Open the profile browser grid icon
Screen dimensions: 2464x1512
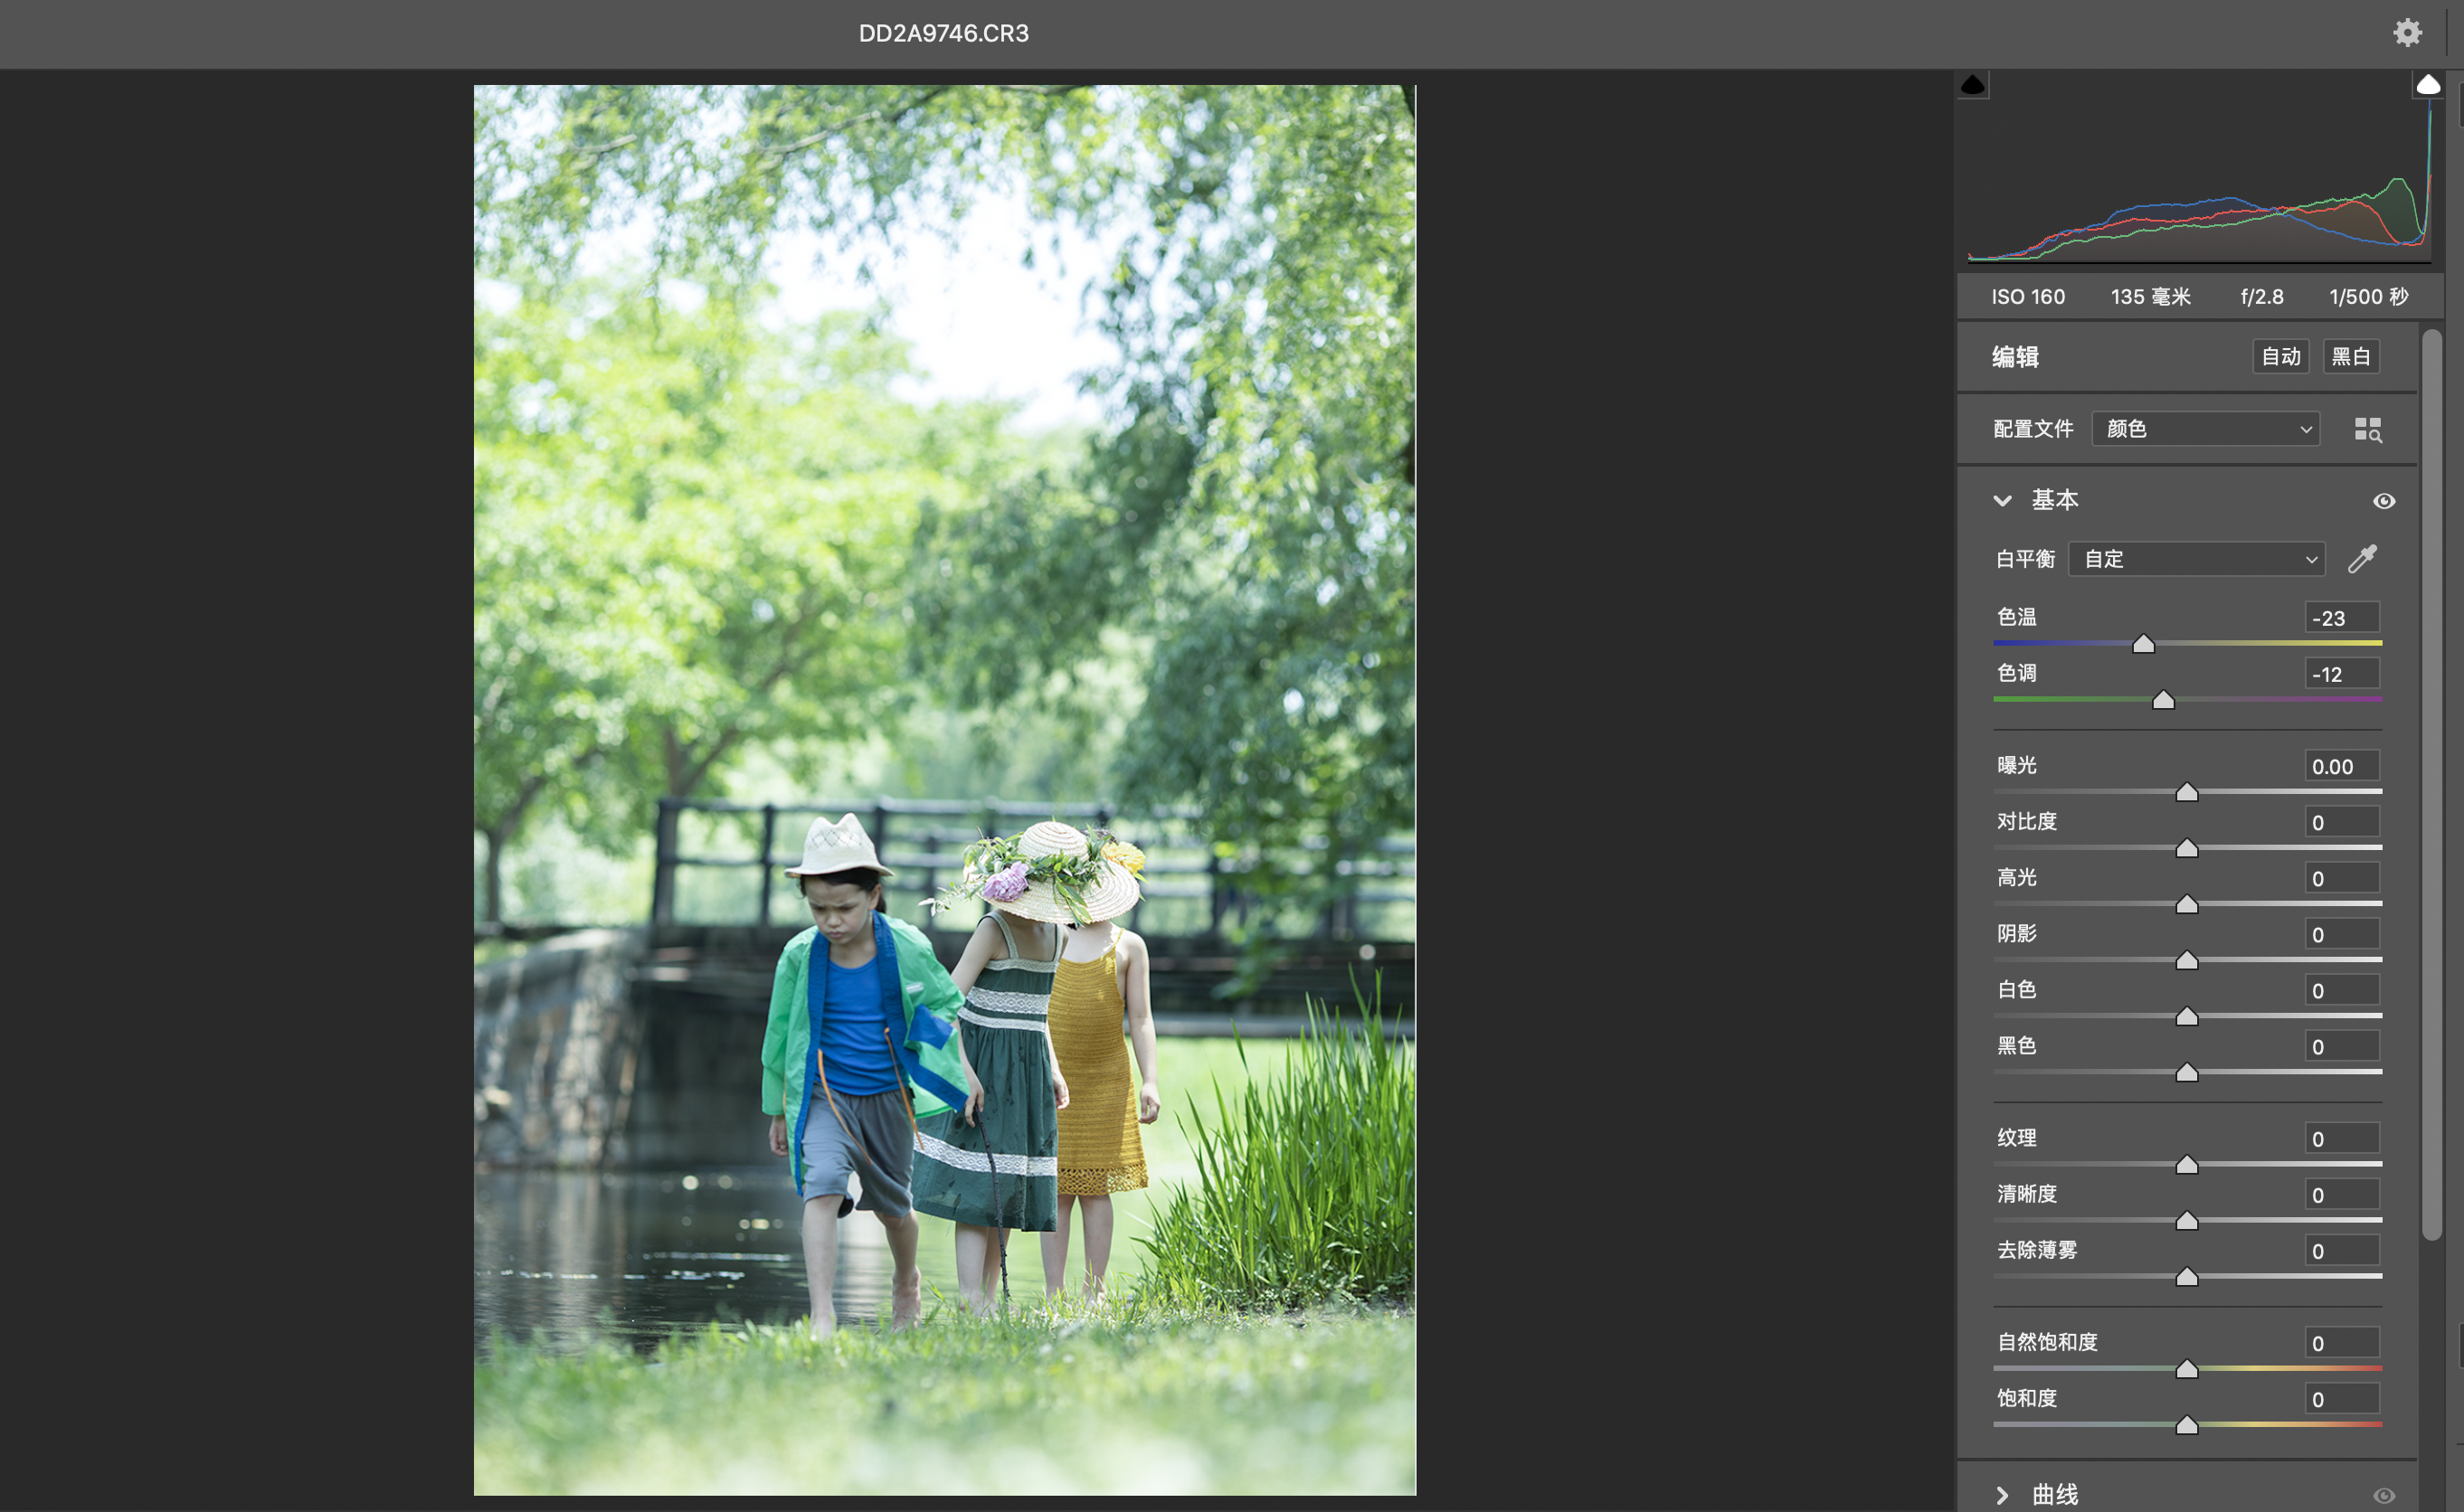coord(2367,429)
